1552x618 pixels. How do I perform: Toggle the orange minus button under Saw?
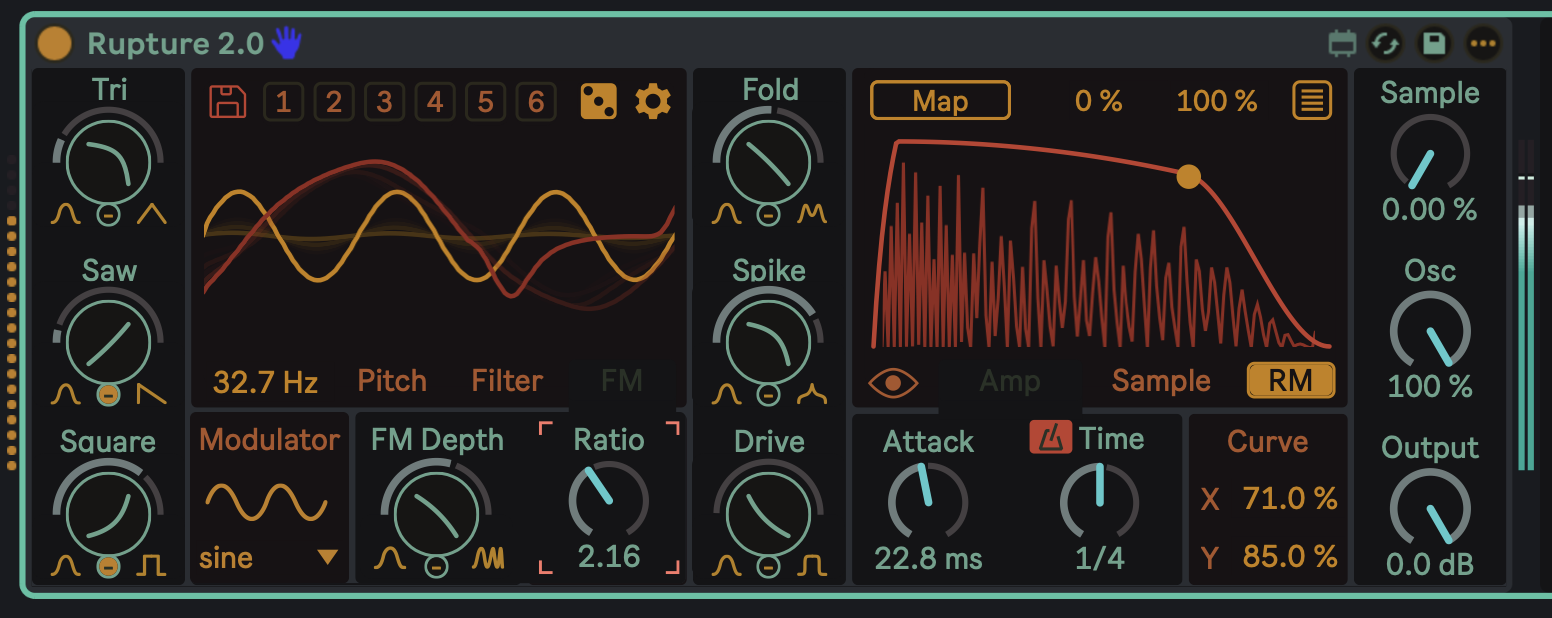108,395
